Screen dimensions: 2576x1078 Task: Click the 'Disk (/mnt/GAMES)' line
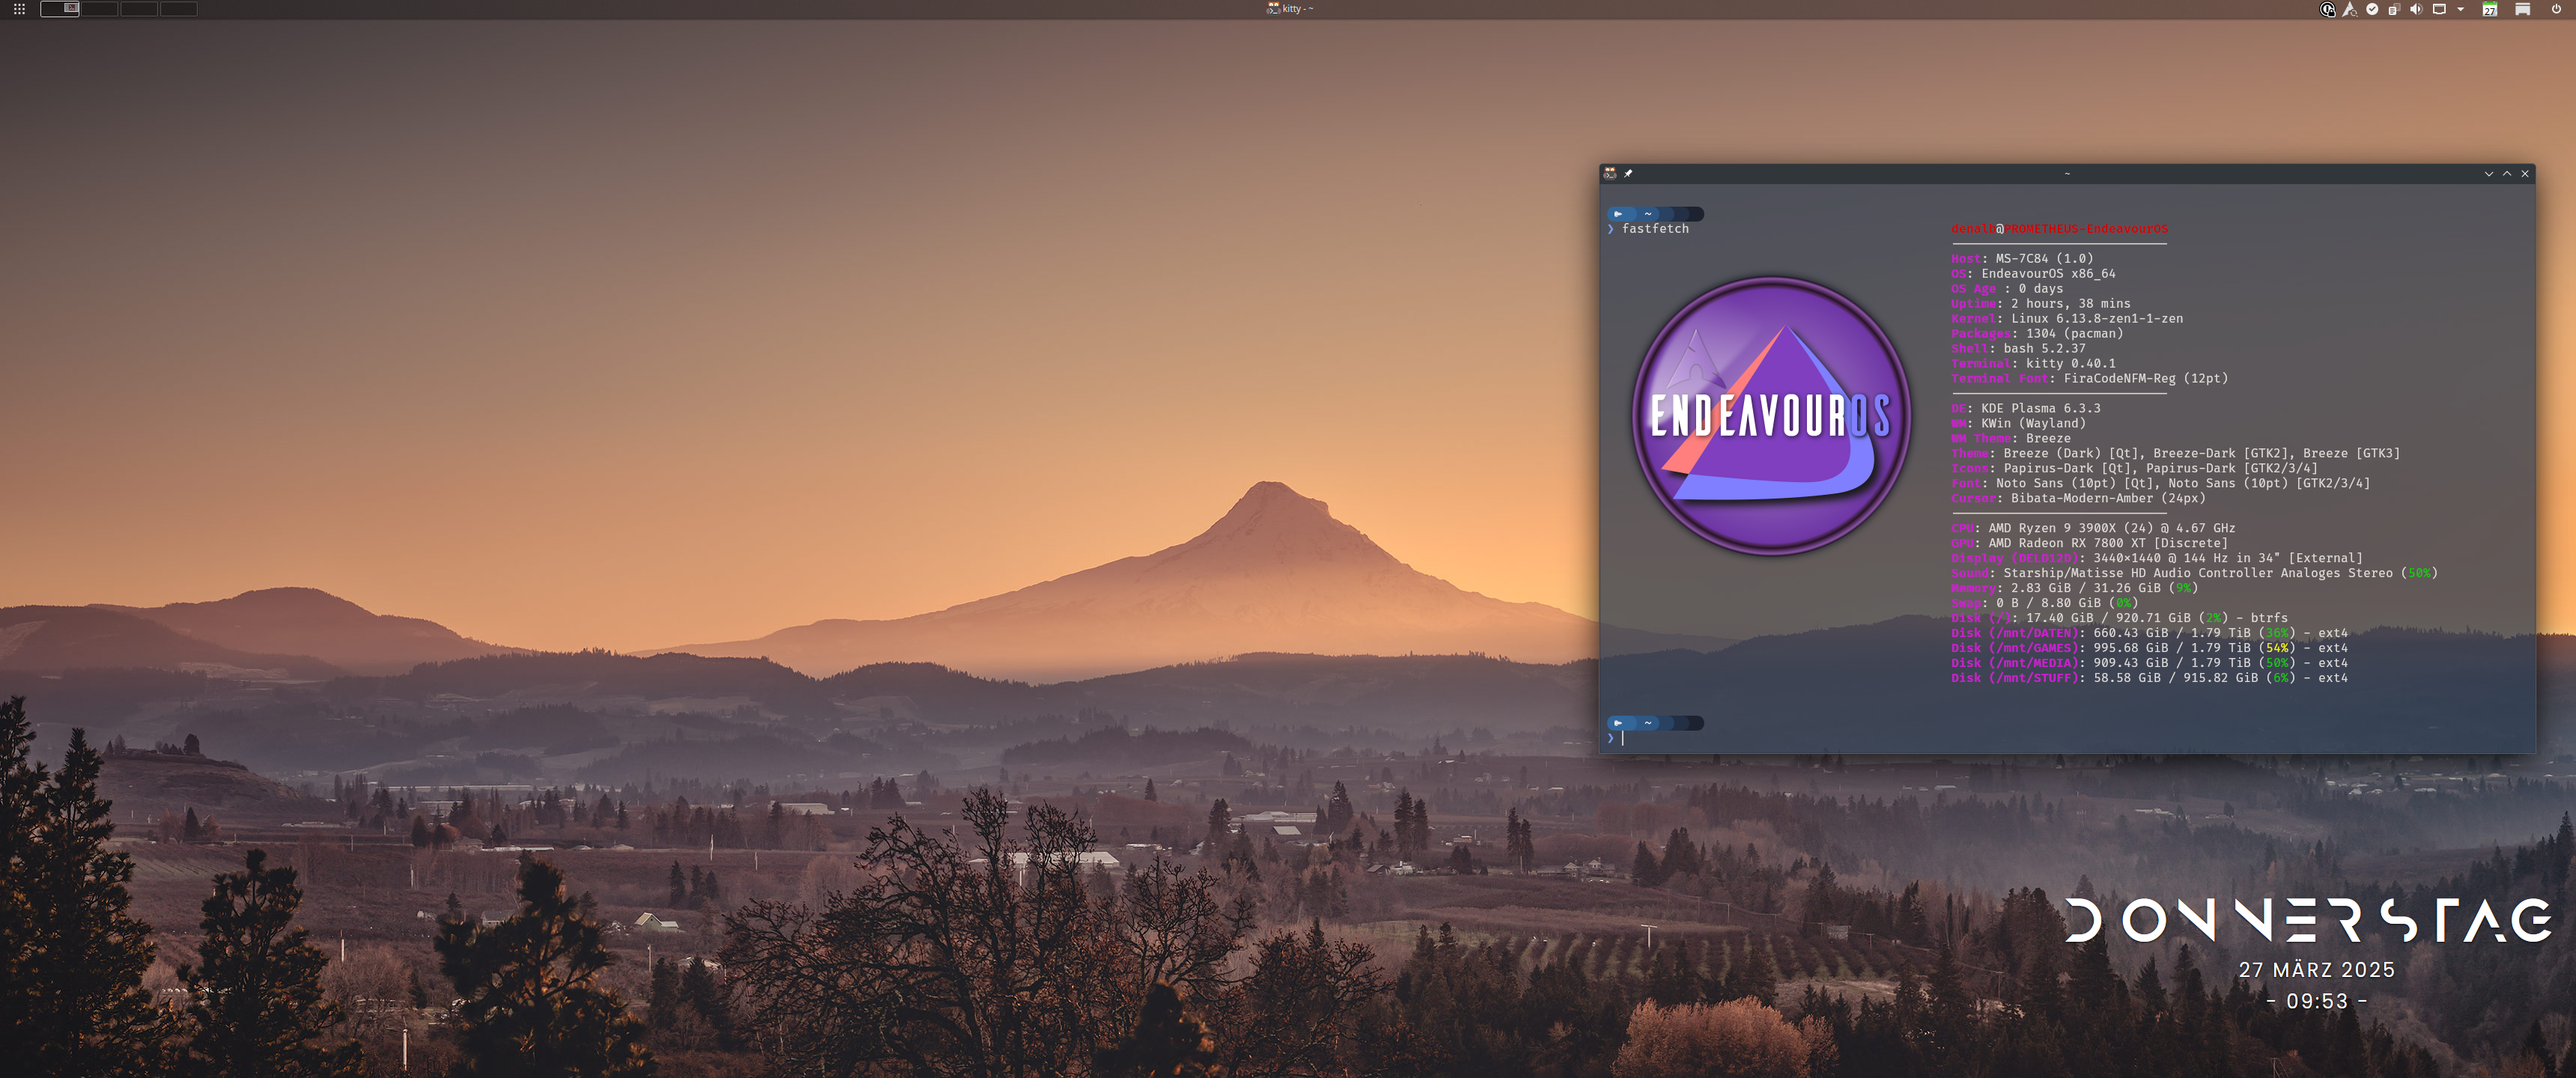tap(2149, 649)
